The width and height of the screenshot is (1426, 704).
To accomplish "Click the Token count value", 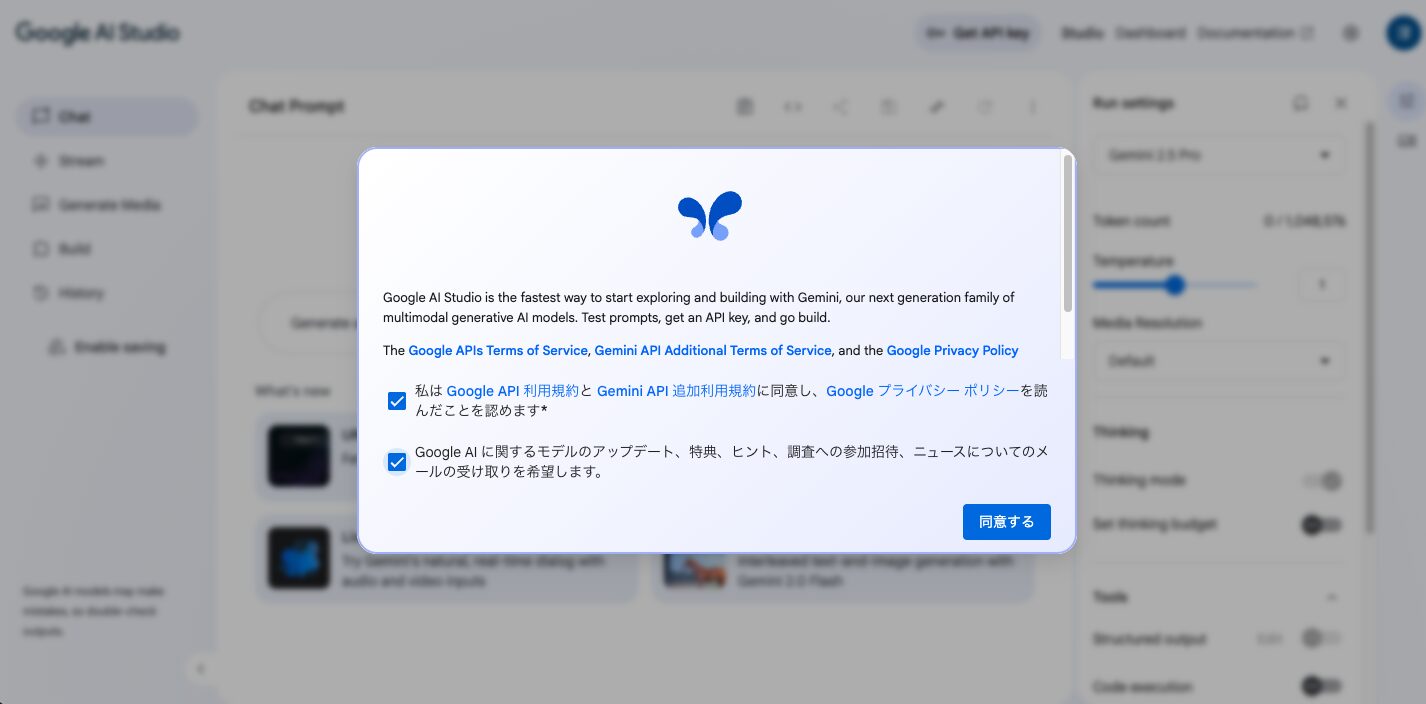I will 1306,221.
